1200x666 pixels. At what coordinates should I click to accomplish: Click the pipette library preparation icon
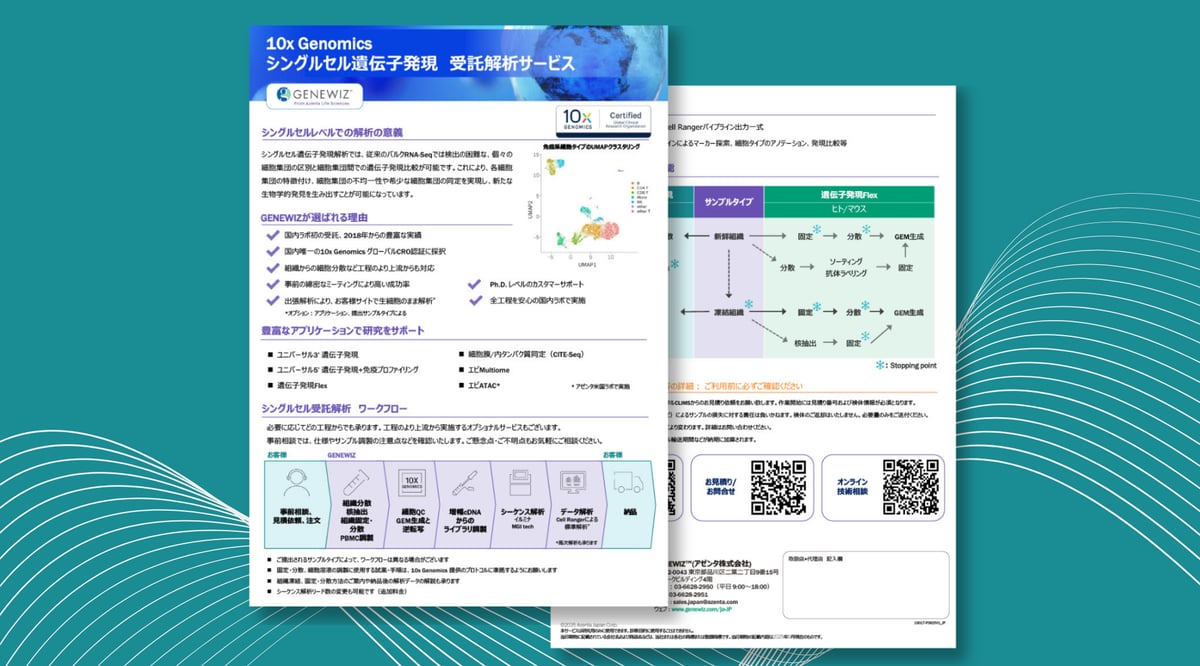[466, 483]
